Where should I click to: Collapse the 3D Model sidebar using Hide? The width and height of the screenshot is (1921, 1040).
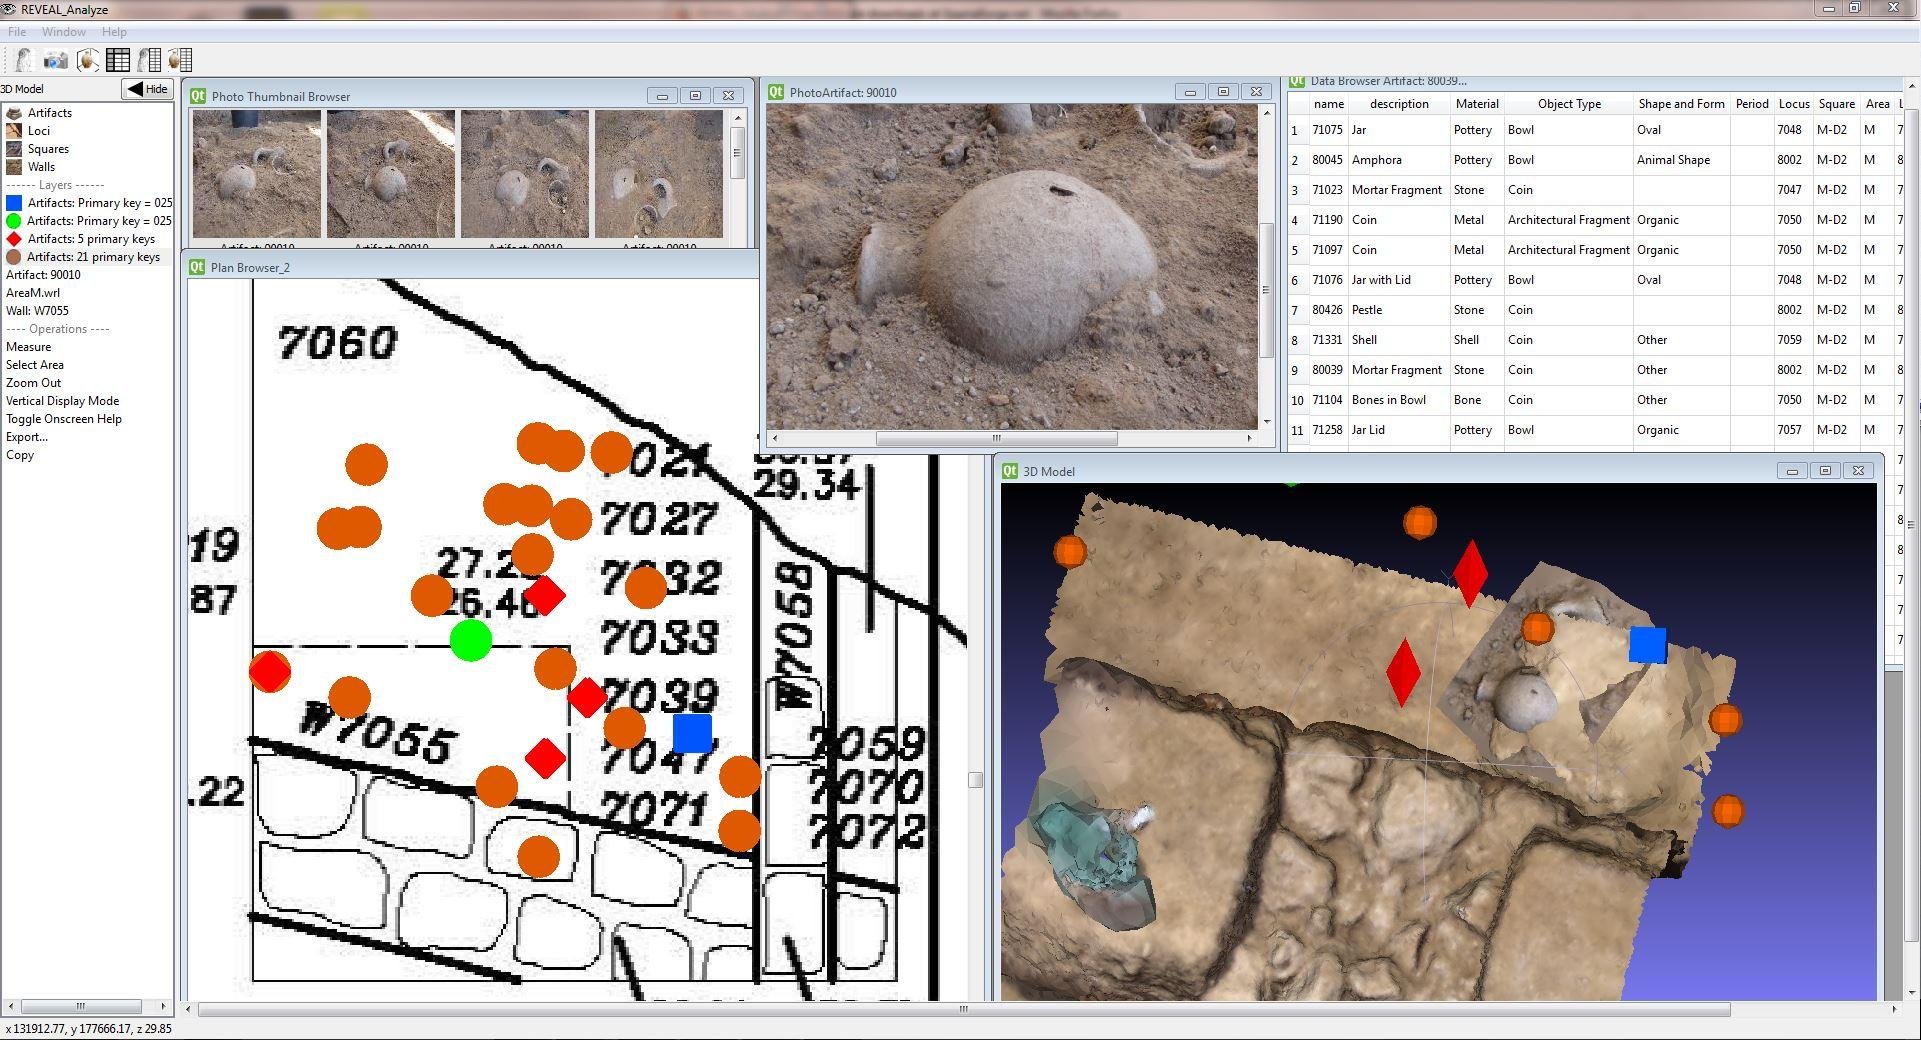(147, 88)
